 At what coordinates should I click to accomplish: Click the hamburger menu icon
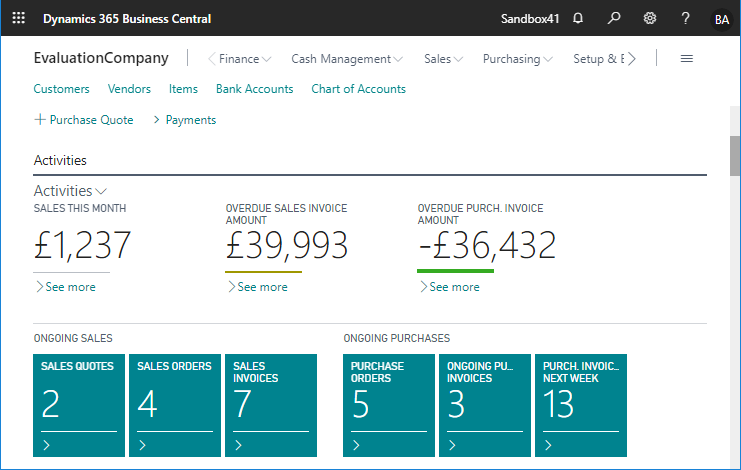[x=687, y=59]
